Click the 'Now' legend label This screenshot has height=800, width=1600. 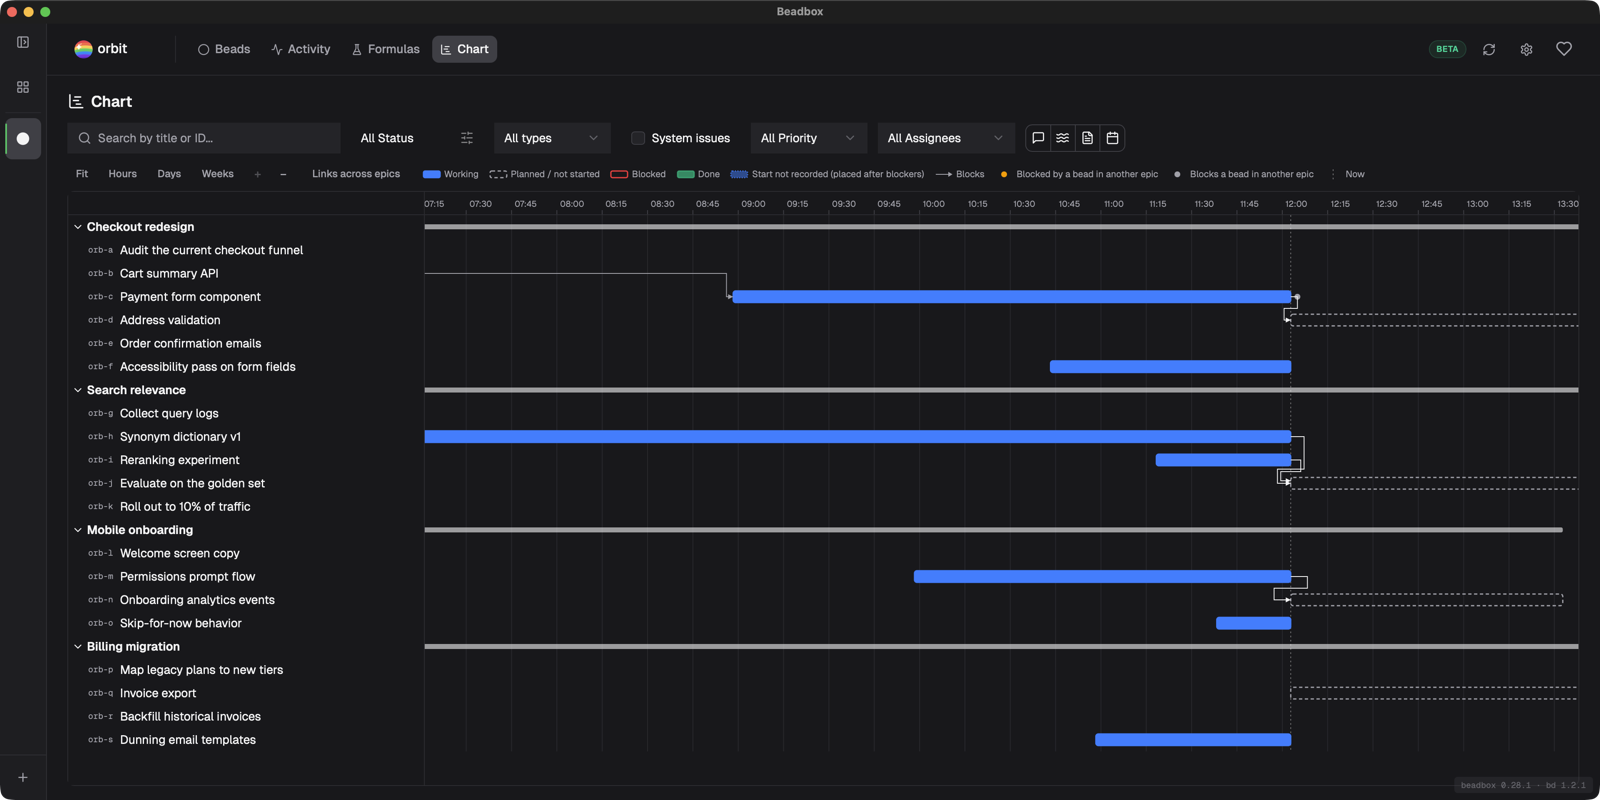point(1355,174)
